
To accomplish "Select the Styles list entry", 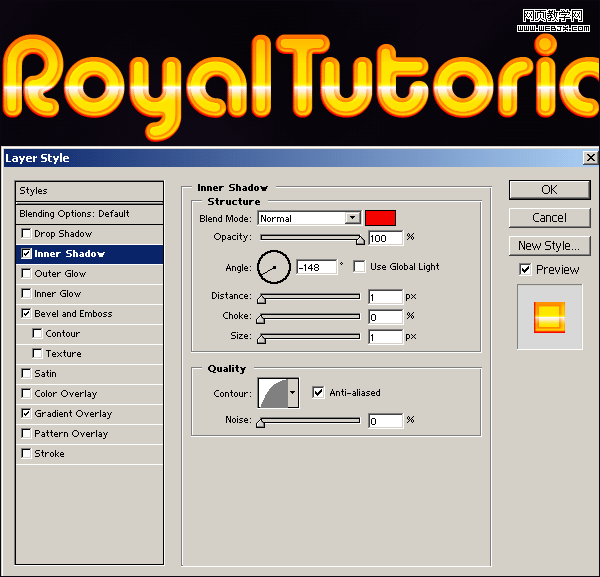I will coord(90,191).
